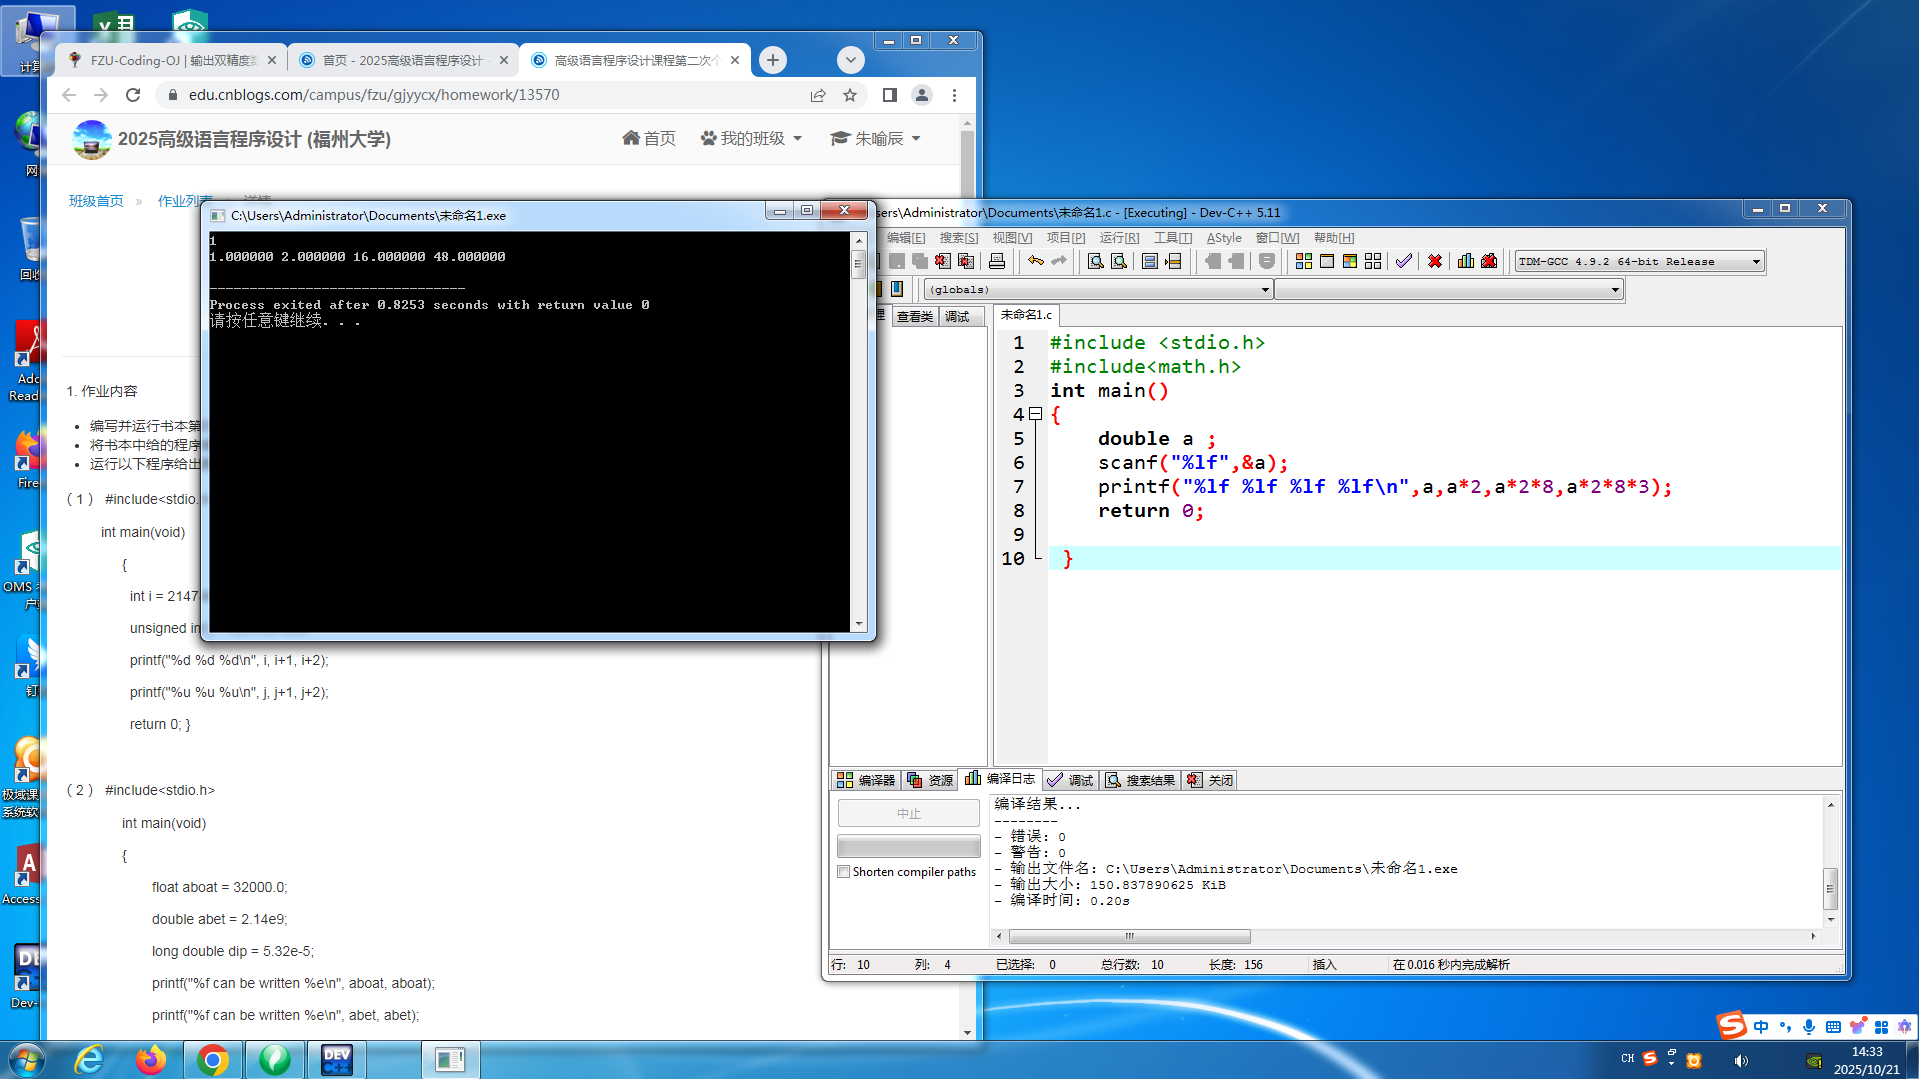Switch to the 搜索结果 bottom tab

pyautogui.click(x=1141, y=780)
